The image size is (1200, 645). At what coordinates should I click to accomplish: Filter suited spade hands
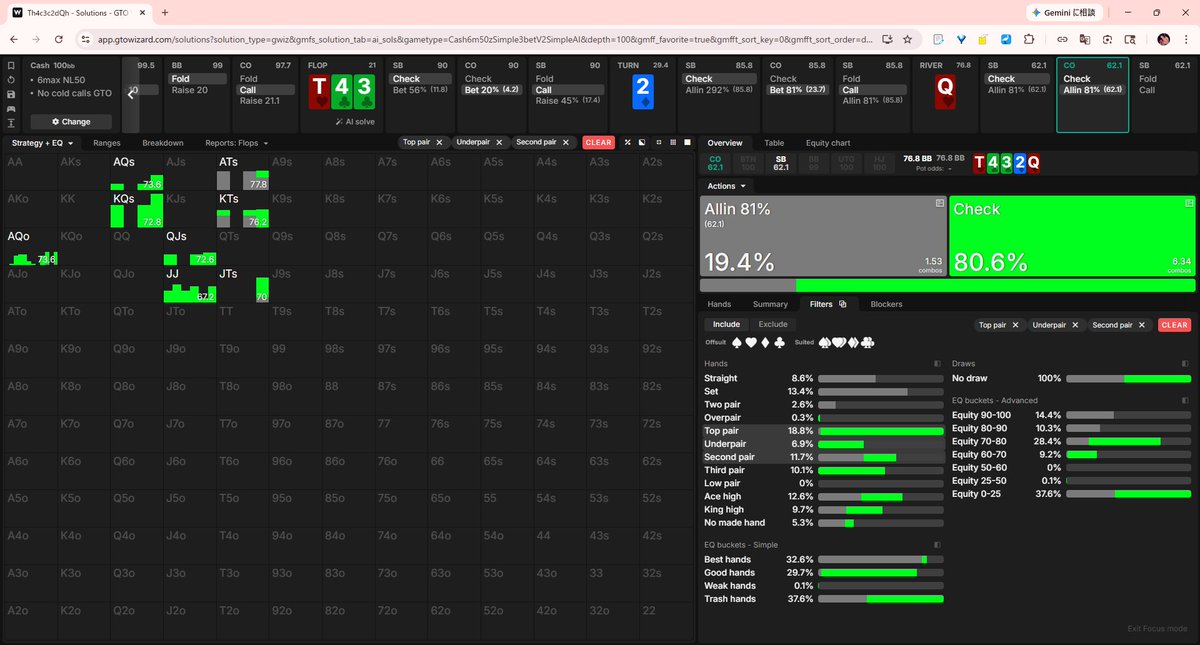[x=826, y=342]
